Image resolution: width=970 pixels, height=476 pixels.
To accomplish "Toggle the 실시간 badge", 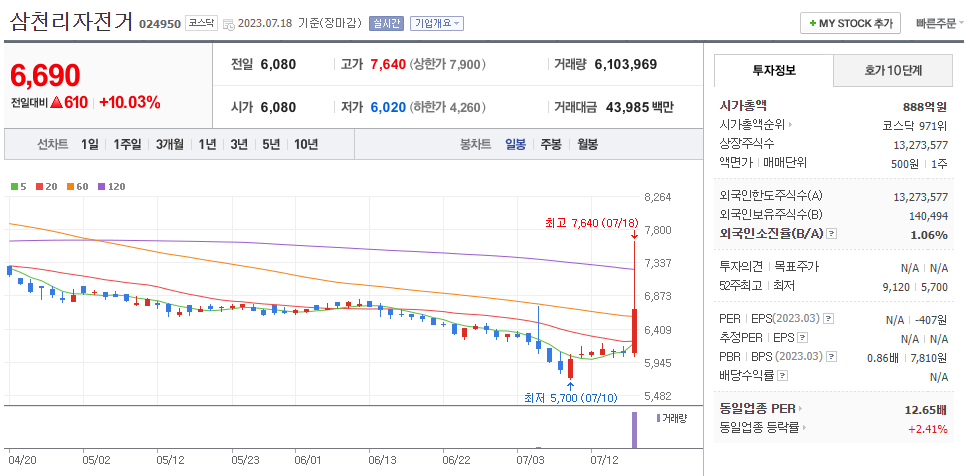I will pos(385,24).
